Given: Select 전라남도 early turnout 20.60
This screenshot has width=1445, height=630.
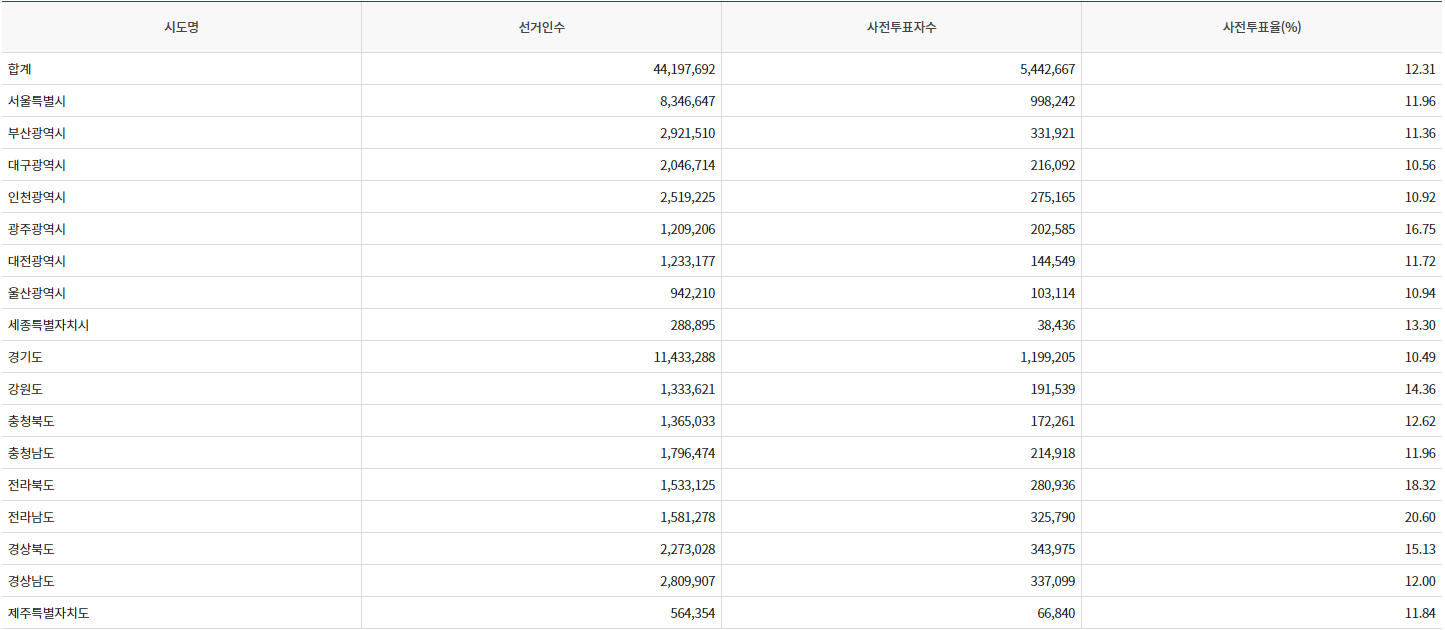Looking at the screenshot, I should (1419, 517).
